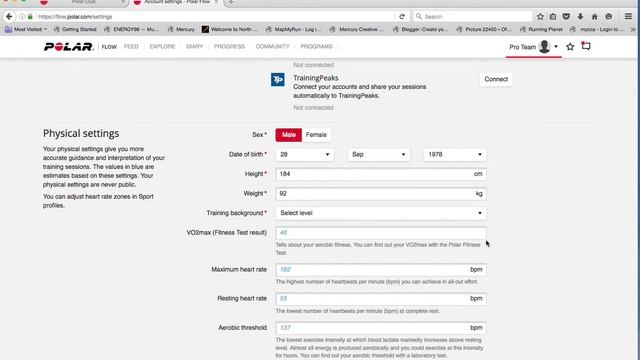Select Male sex option

coord(289,135)
